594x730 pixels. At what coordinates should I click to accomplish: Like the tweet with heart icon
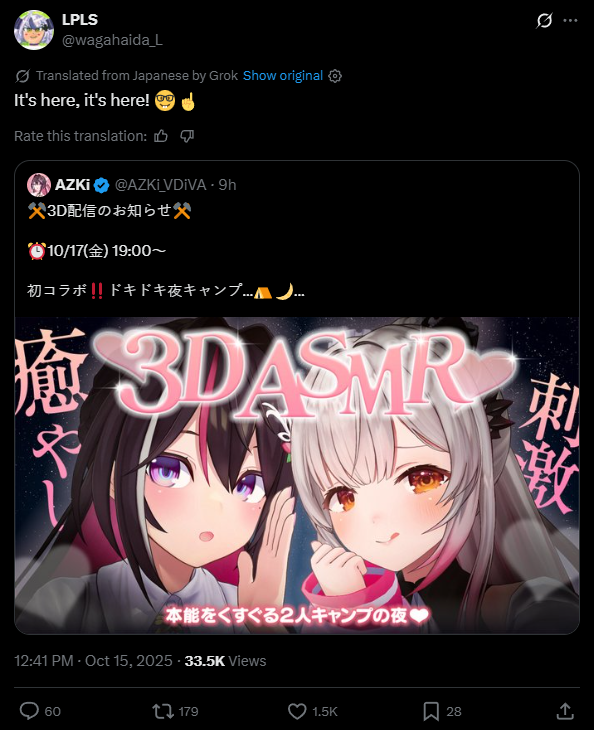(x=297, y=711)
